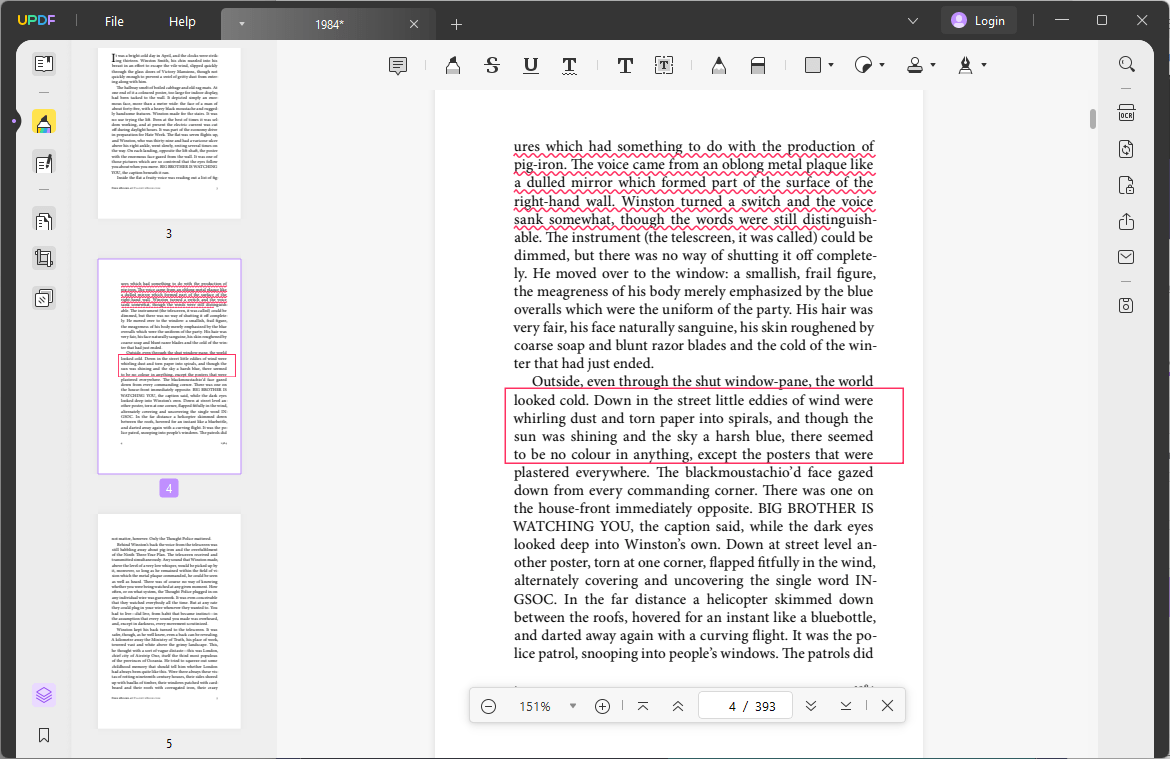Switch to the 1984* document tab
The image size is (1170, 759).
click(329, 25)
